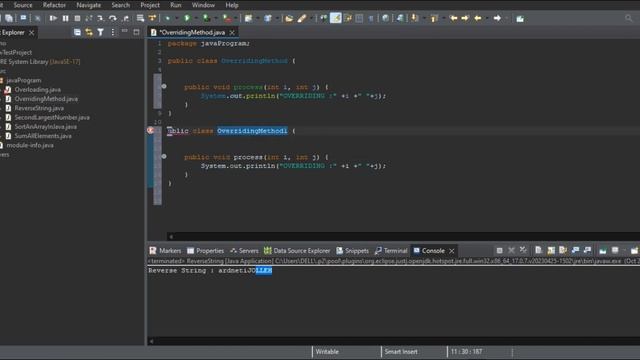The height and width of the screenshot is (360, 640).
Task: Click the Next Annotation down-arrow icon
Action: (x=415, y=18)
